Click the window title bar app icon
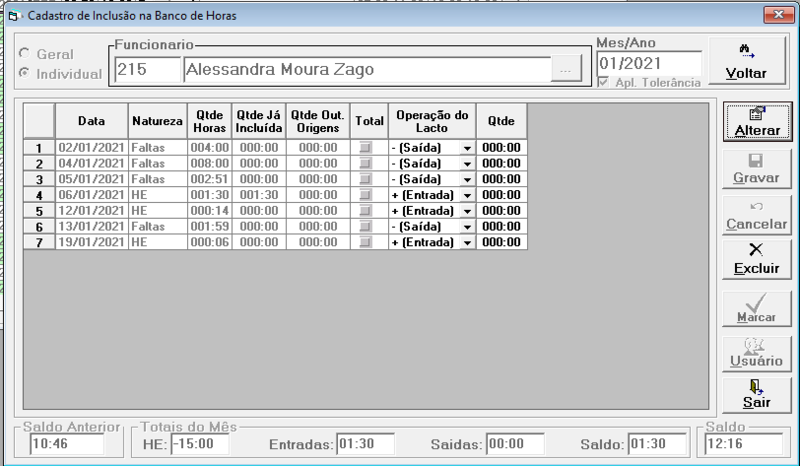The width and height of the screenshot is (800, 466). (13, 16)
